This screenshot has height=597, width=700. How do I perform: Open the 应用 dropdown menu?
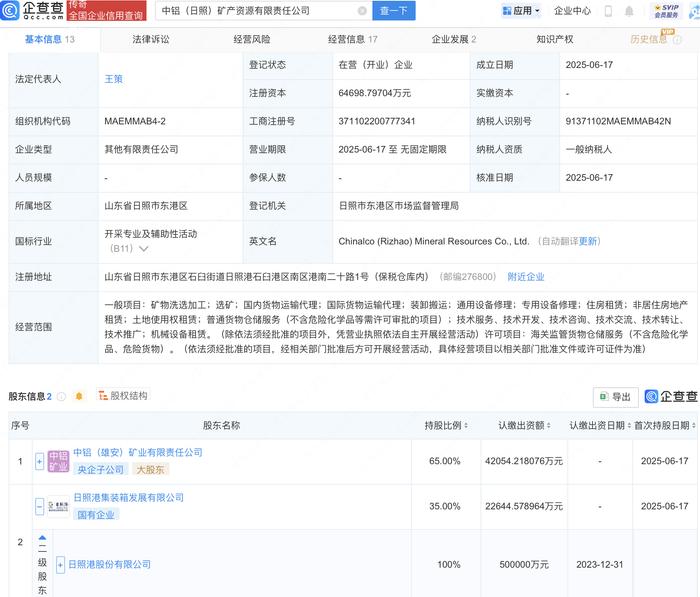click(x=521, y=11)
